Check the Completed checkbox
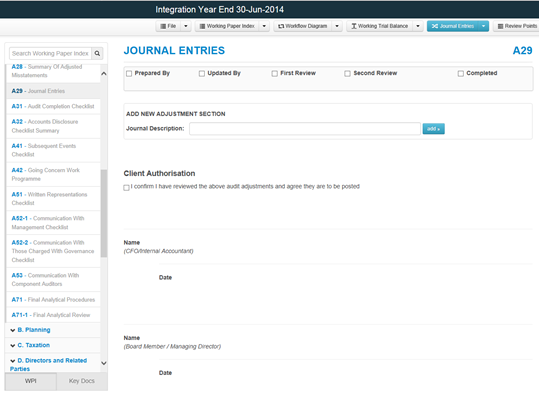The height and width of the screenshot is (393, 540). [460, 73]
